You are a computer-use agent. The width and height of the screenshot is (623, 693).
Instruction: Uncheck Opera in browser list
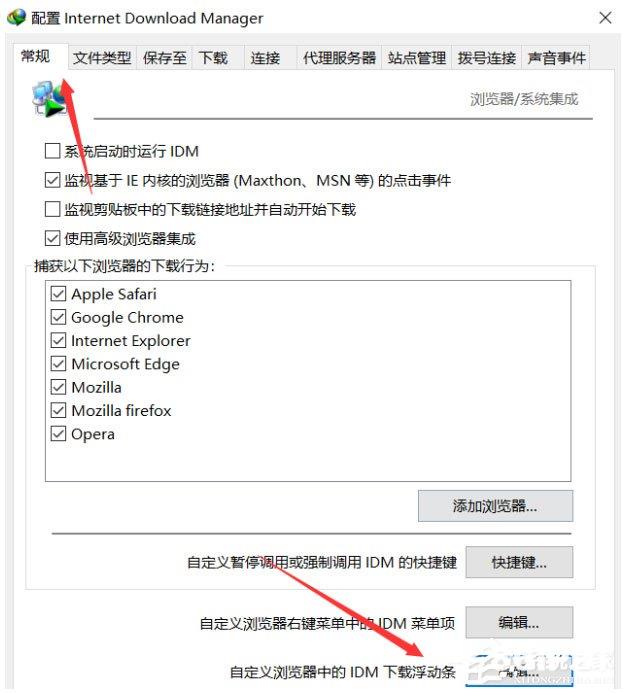point(58,434)
